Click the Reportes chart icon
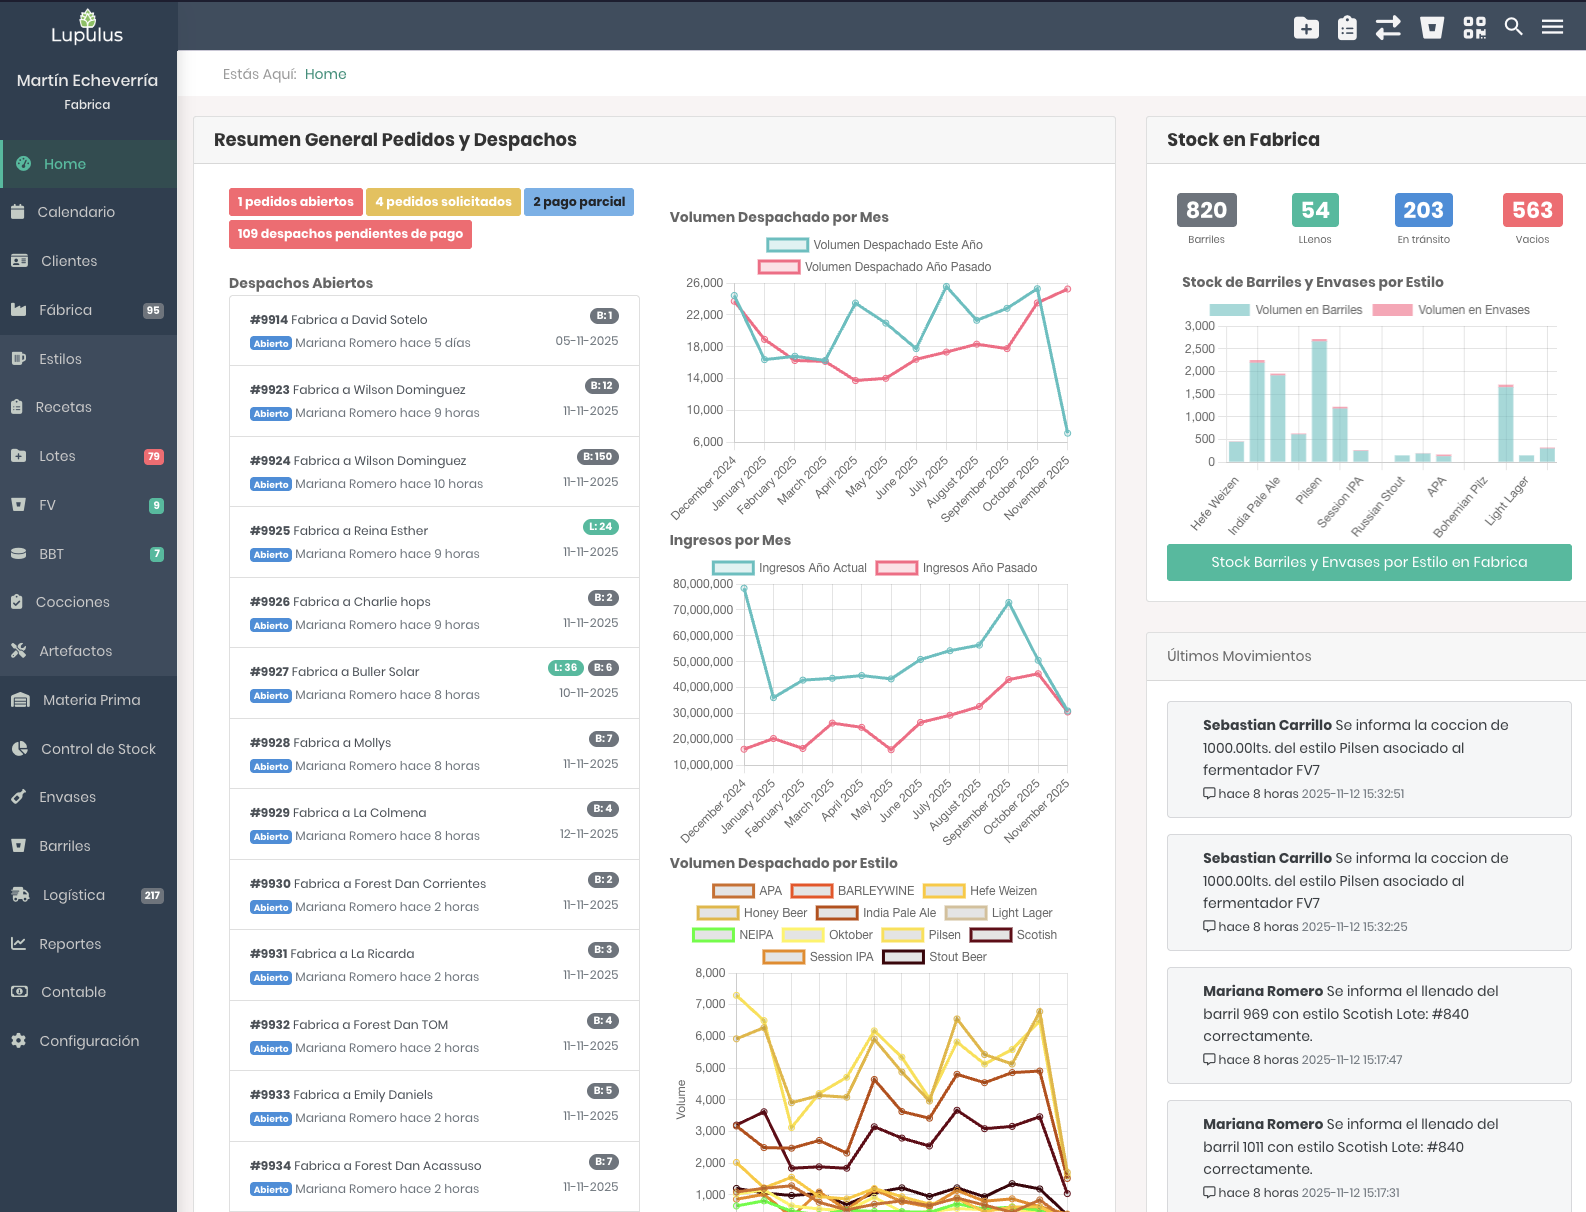Viewport: 1586px width, 1212px height. 18,944
